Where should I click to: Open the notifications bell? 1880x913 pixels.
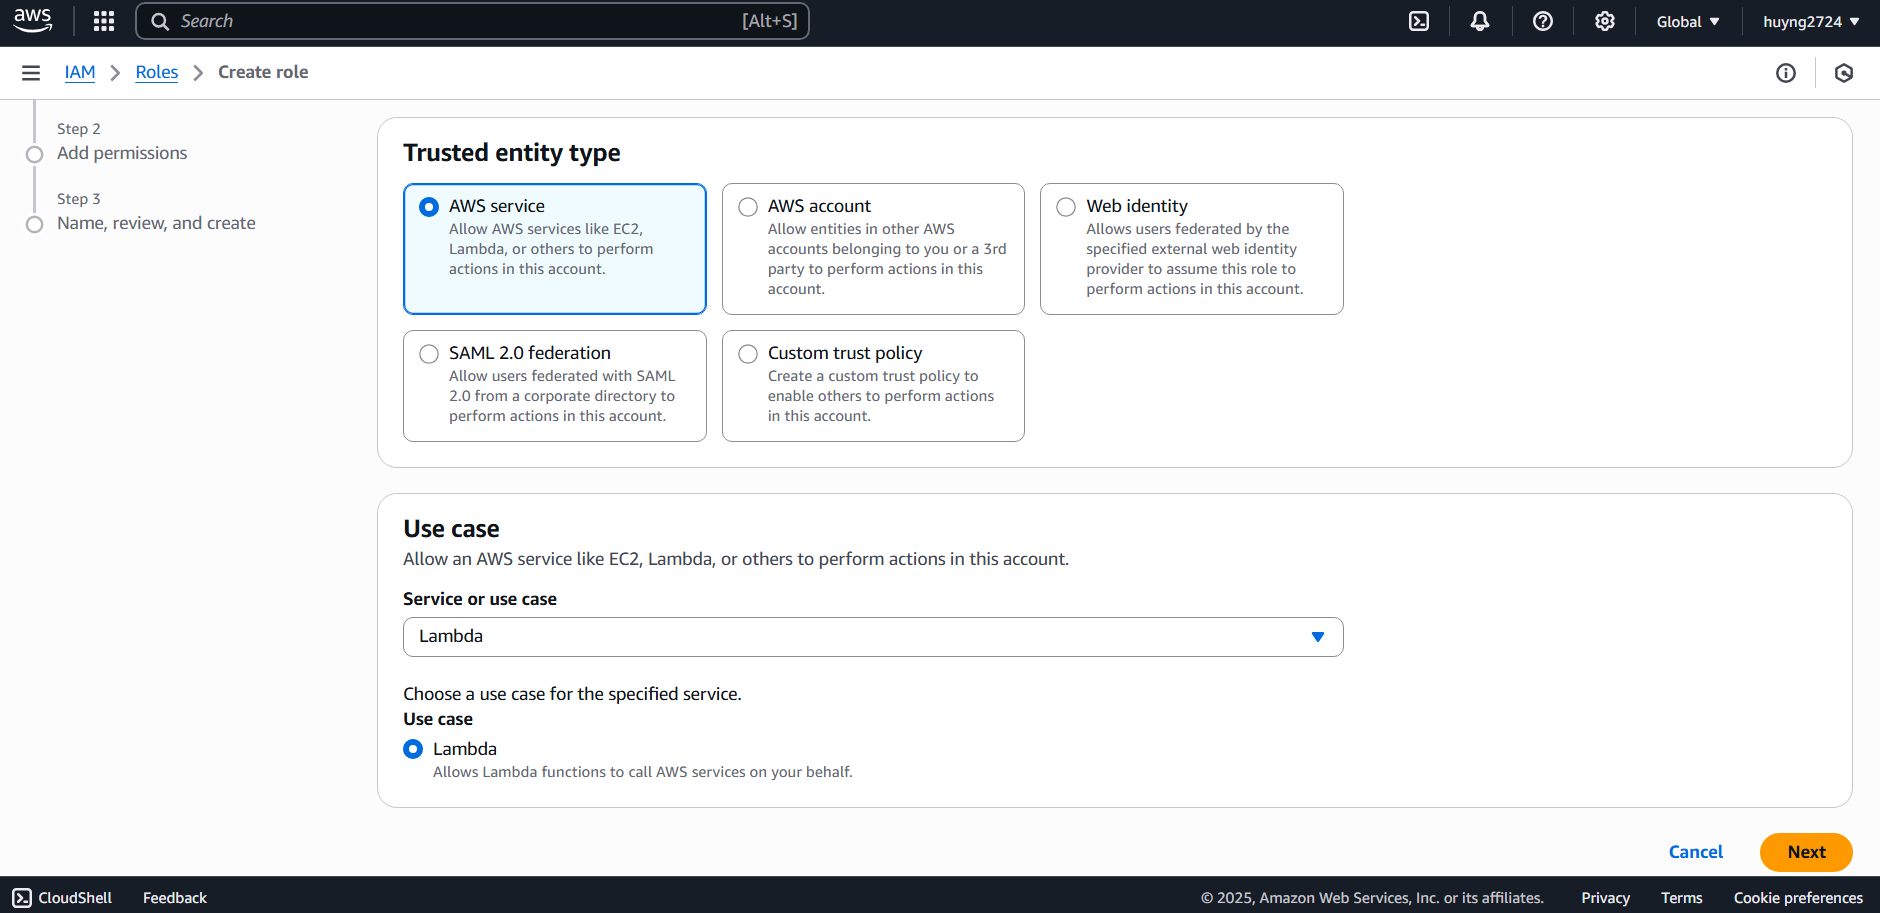(1480, 21)
